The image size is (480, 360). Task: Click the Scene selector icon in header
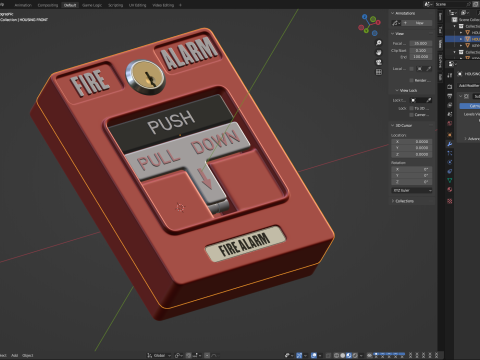[429, 4]
